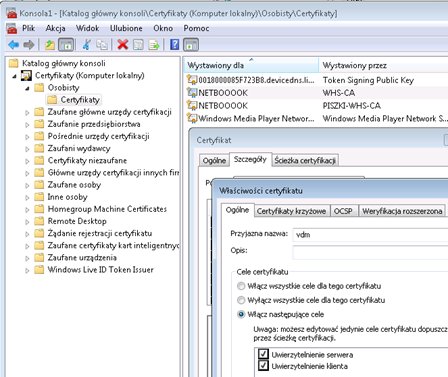Screen dimensions: 448x377
Task: Expand Zaufani wydawcy node
Action: click(x=27, y=149)
